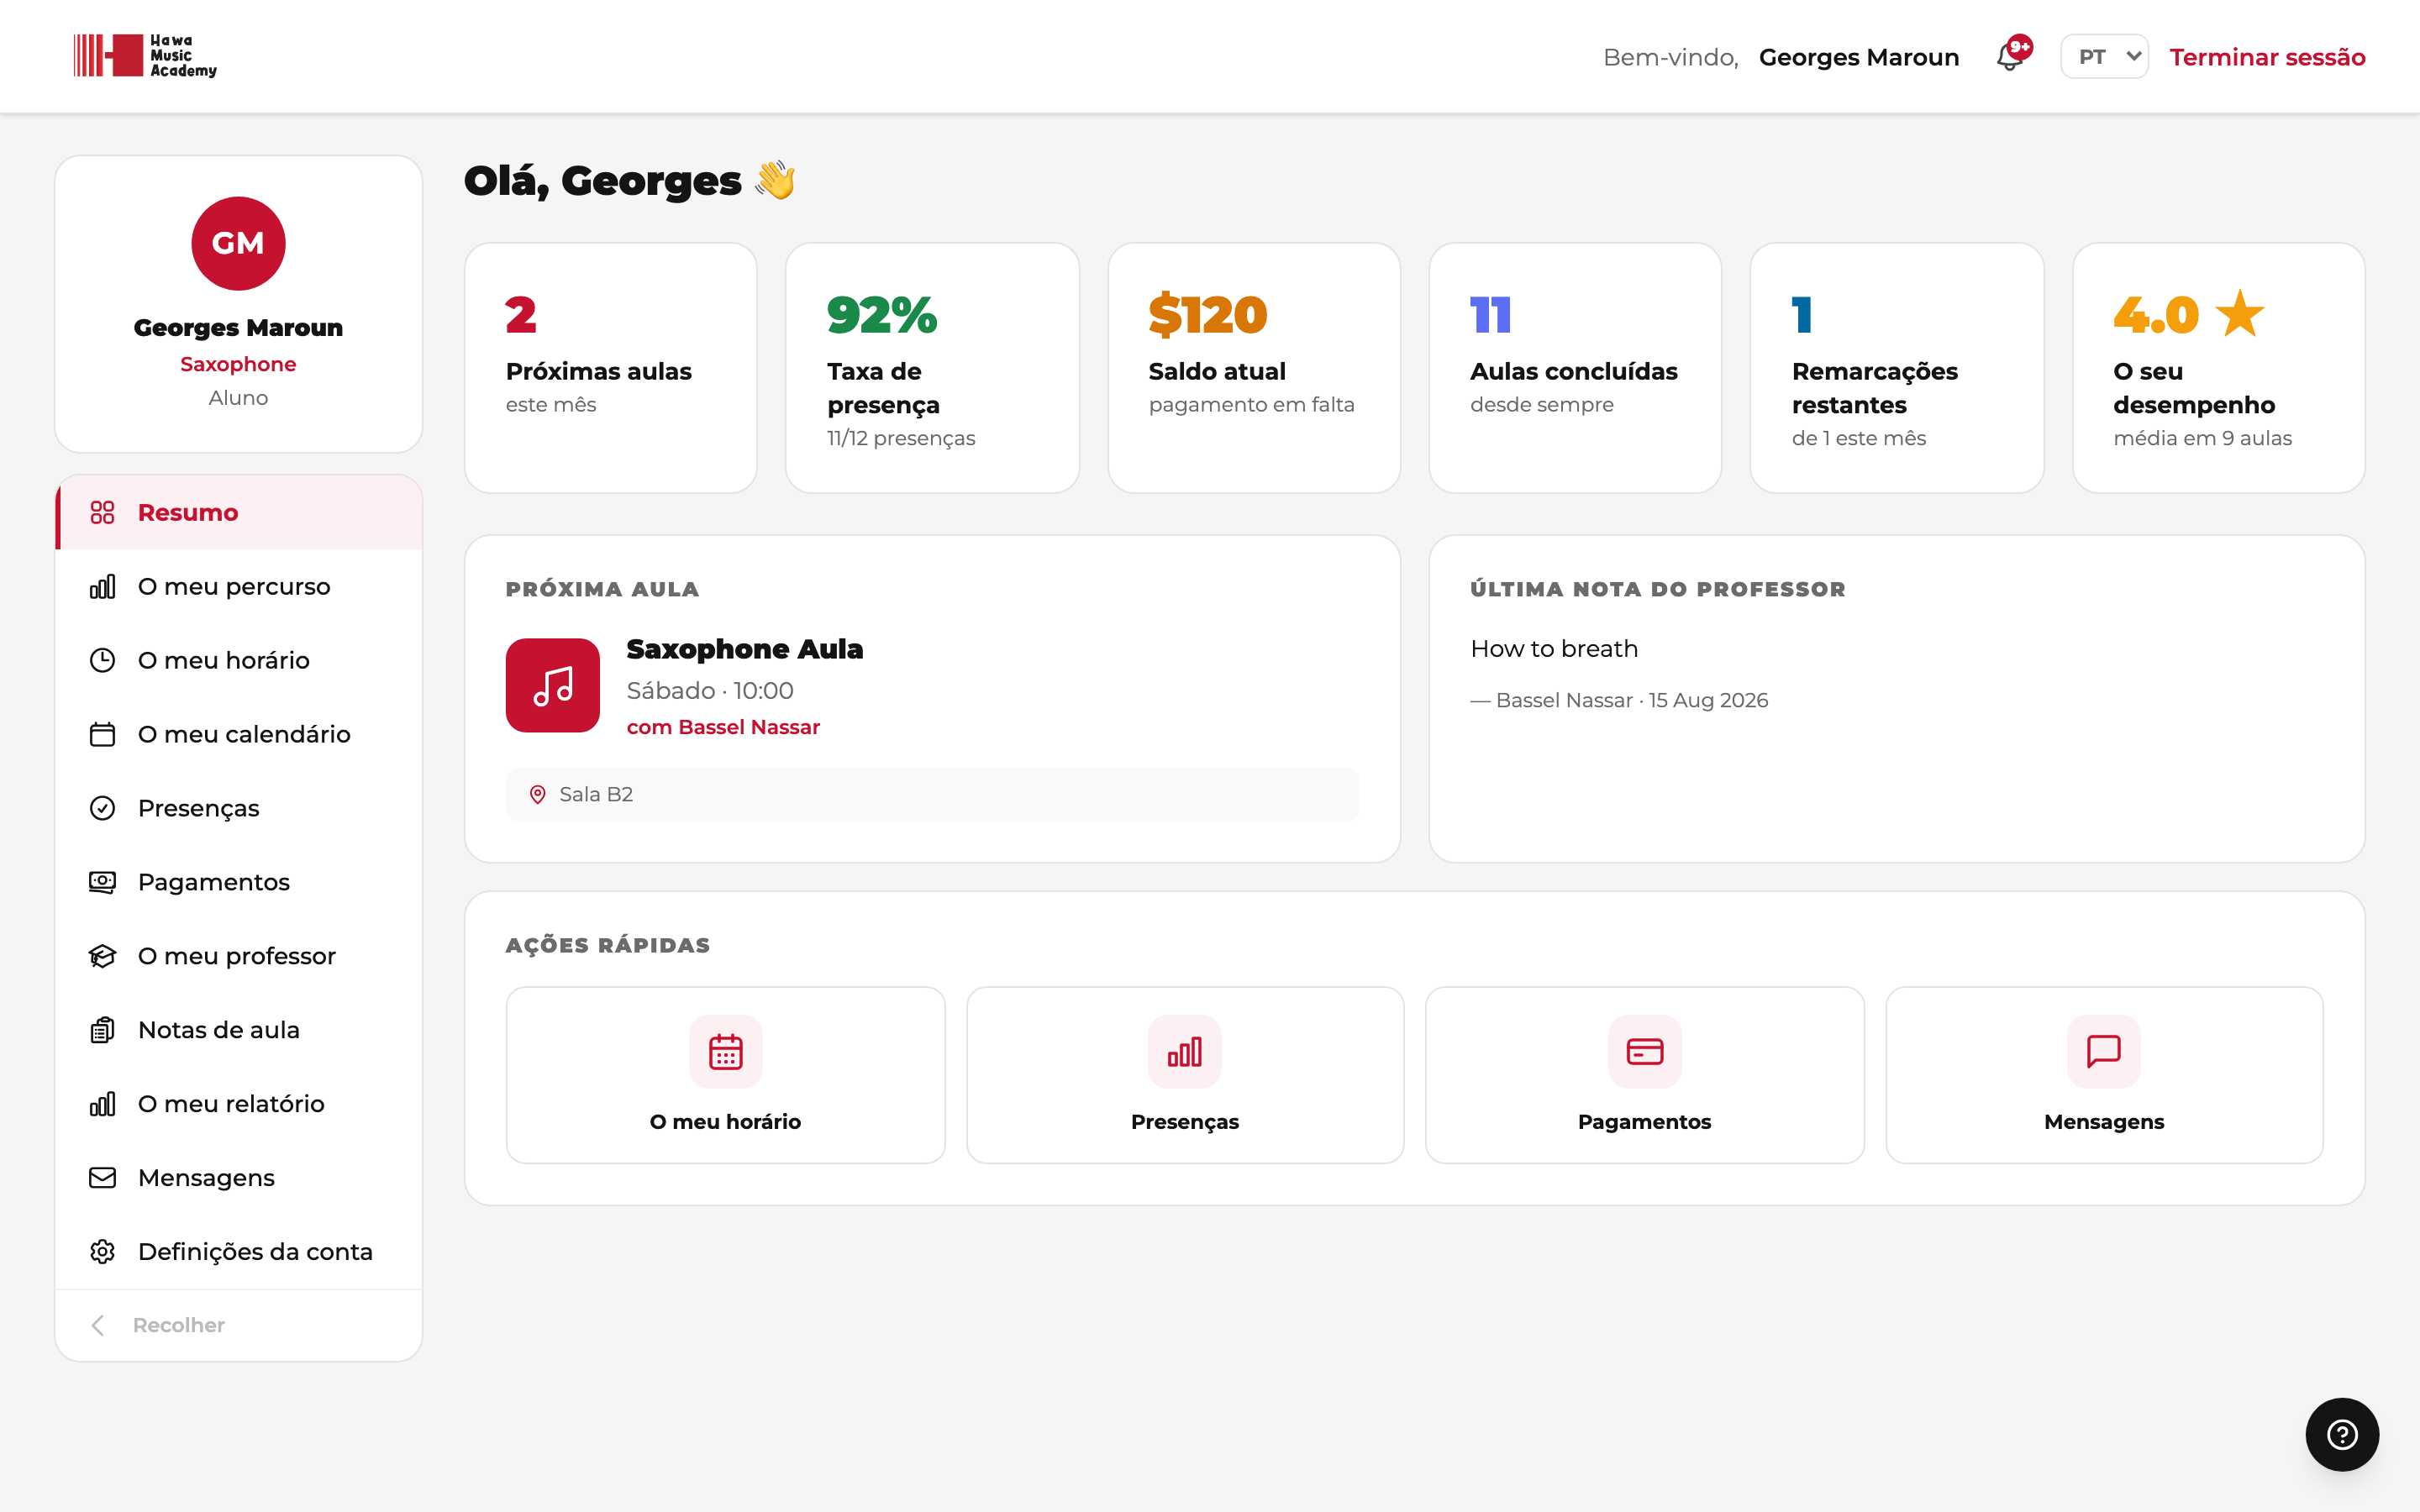Click Mensagens quick action chat icon
This screenshot has height=1512, width=2420.
point(2104,1051)
